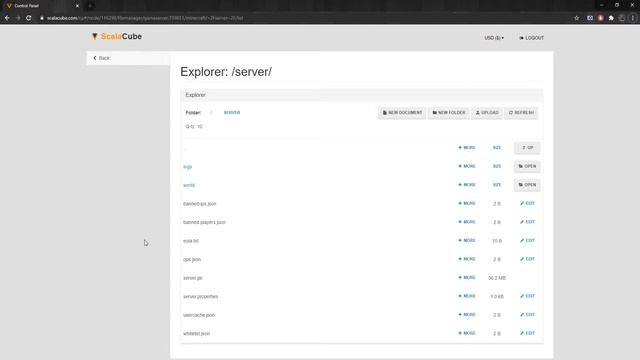This screenshot has width=640, height=360.
Task: Click the ScalaCube logo
Action: [x=117, y=36]
